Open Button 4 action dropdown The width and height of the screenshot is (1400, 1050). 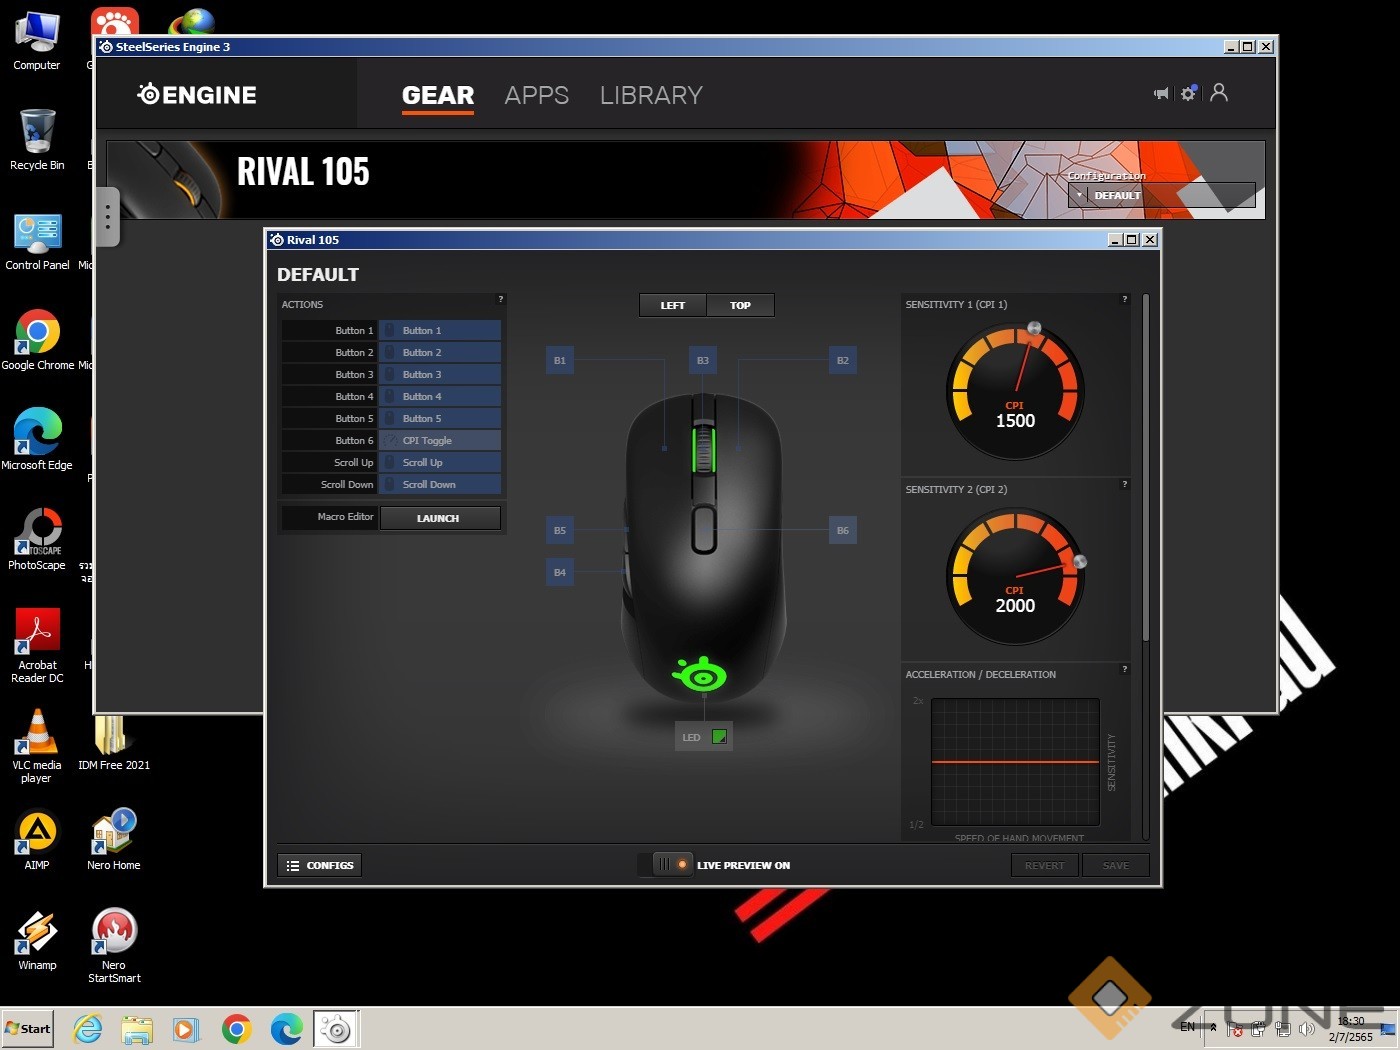coord(441,396)
